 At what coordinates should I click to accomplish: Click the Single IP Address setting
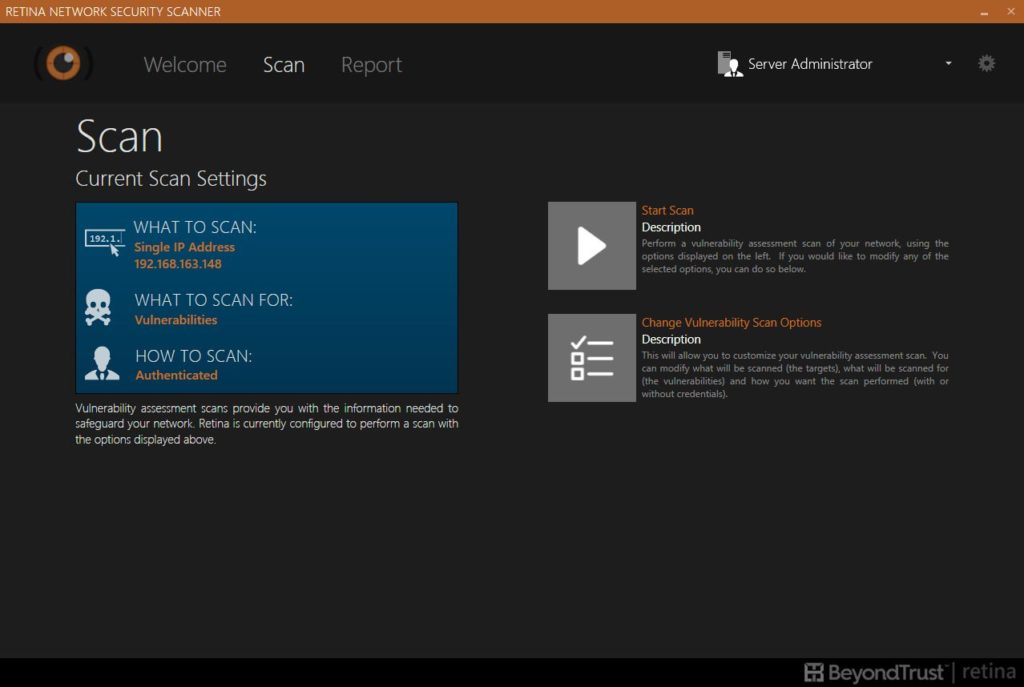[x=185, y=247]
